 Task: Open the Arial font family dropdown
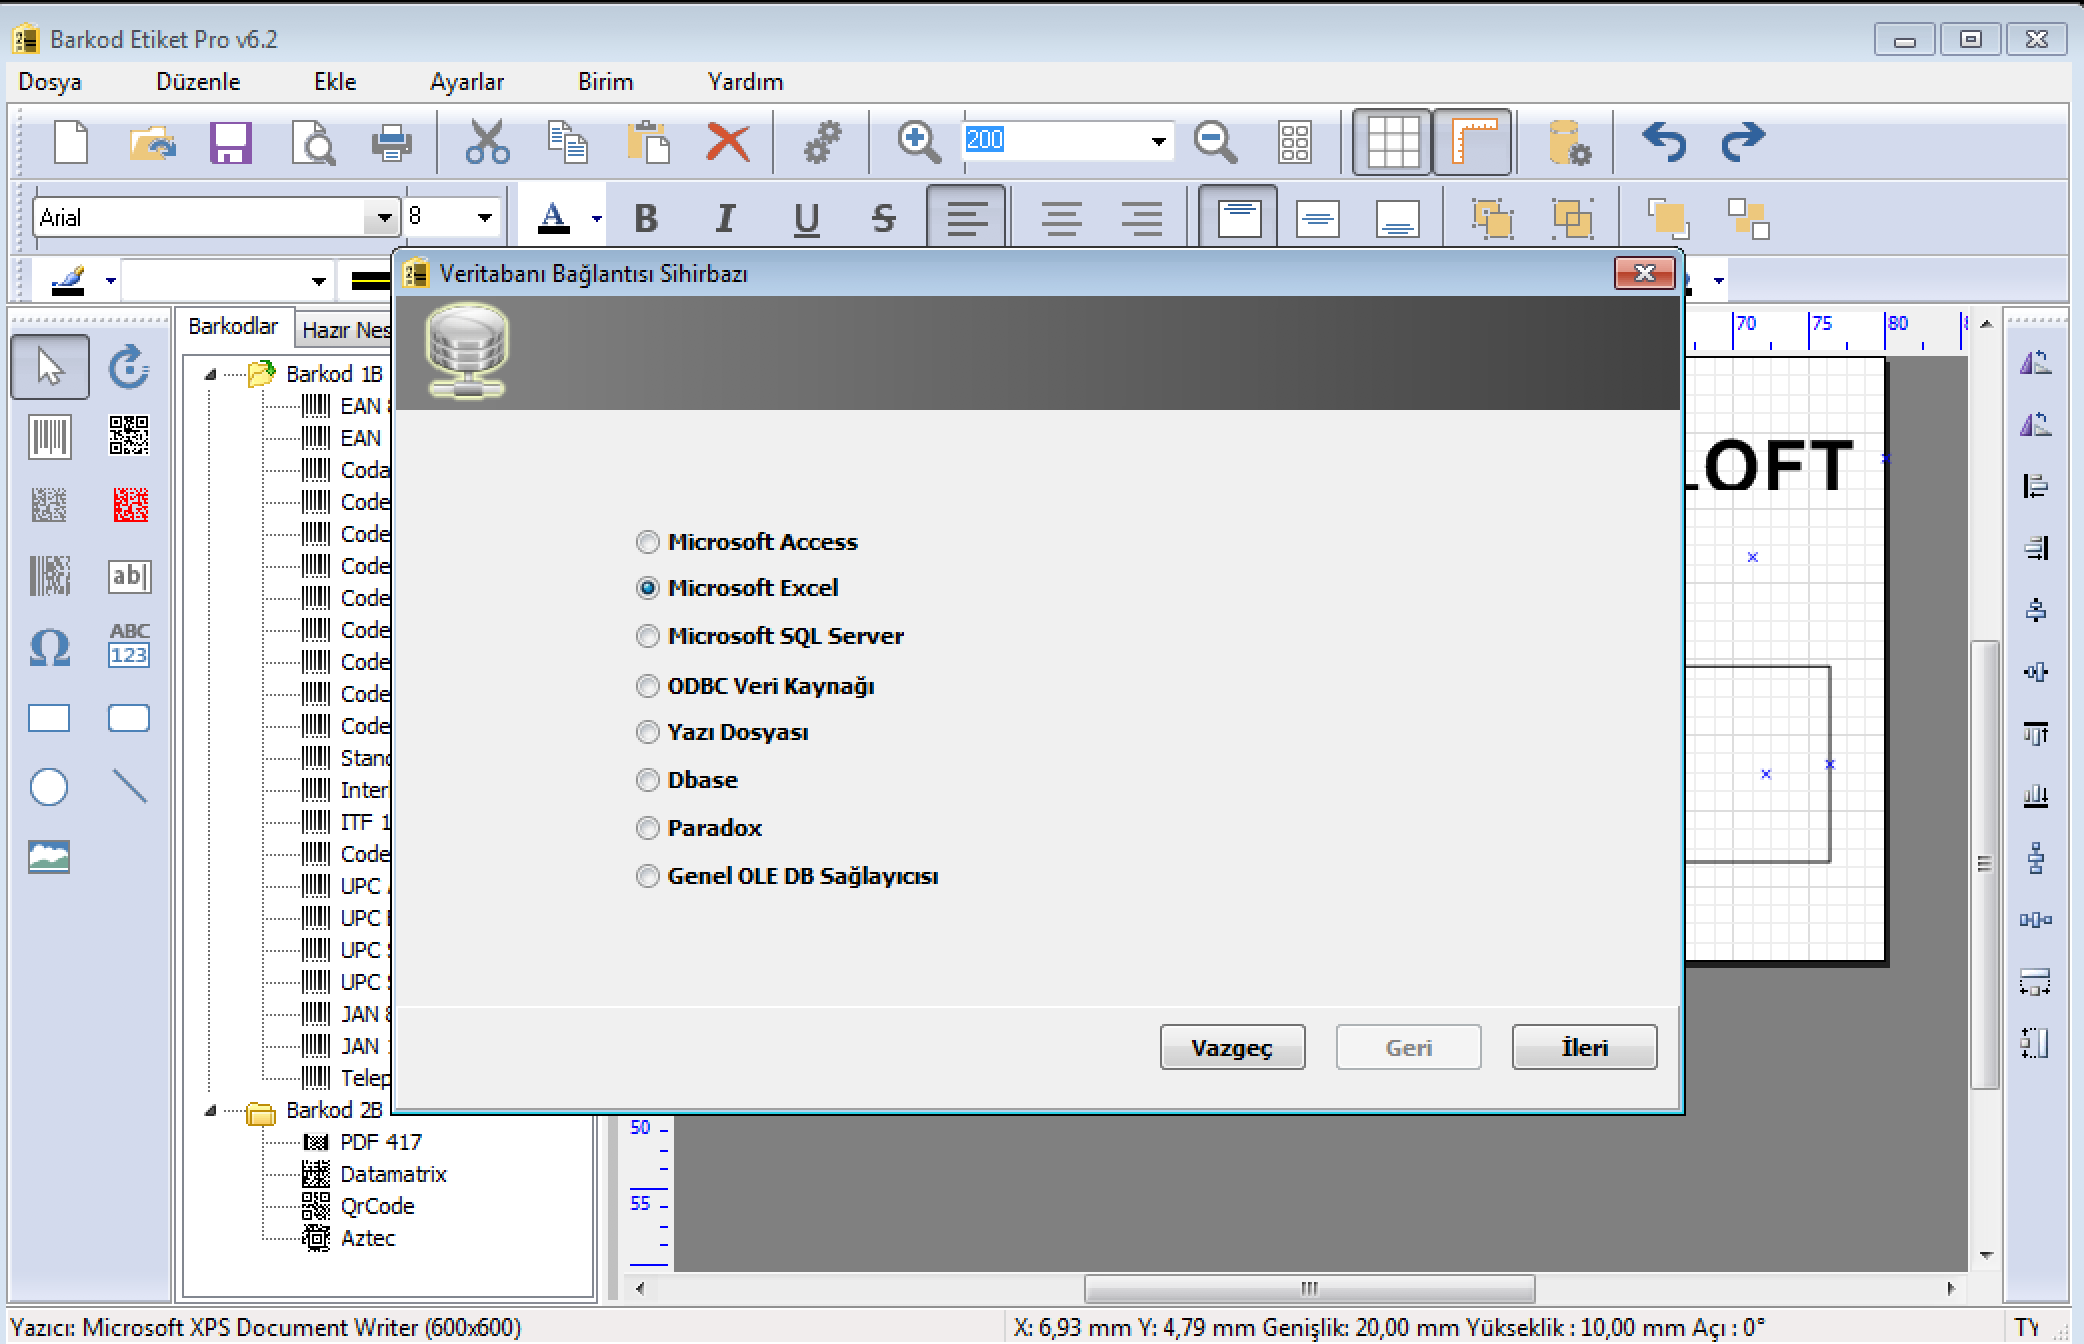pos(384,217)
